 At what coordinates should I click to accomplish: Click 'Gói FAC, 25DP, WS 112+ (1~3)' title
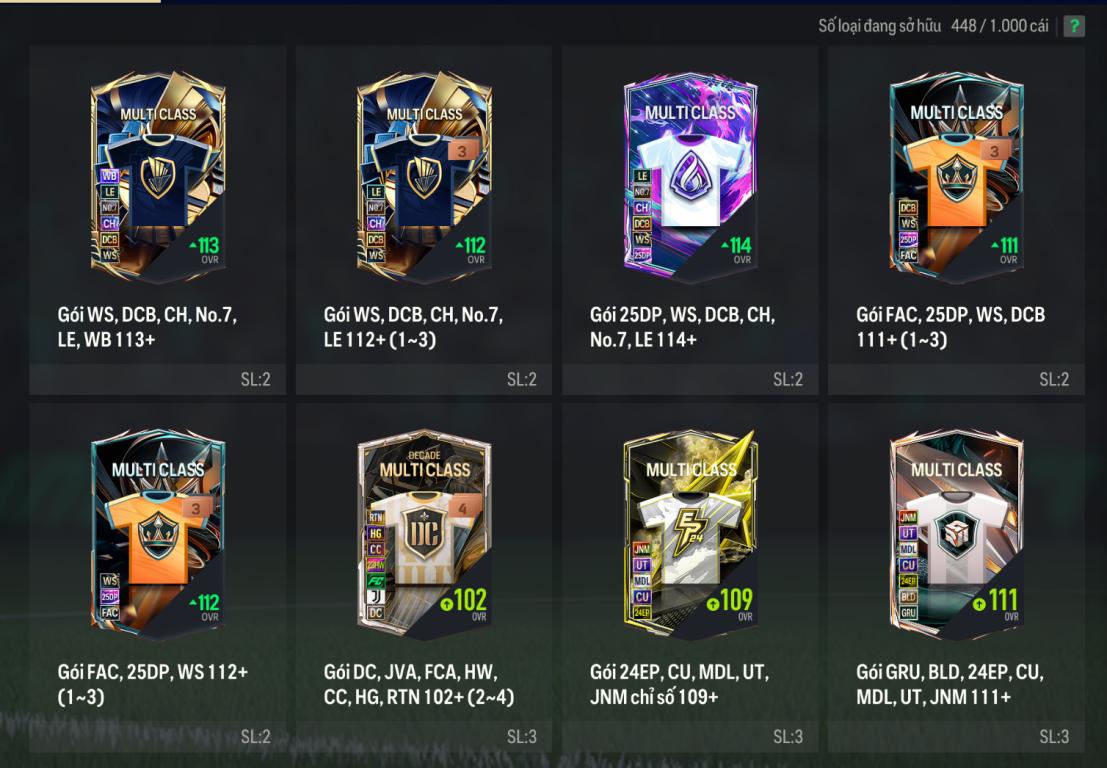[152, 684]
